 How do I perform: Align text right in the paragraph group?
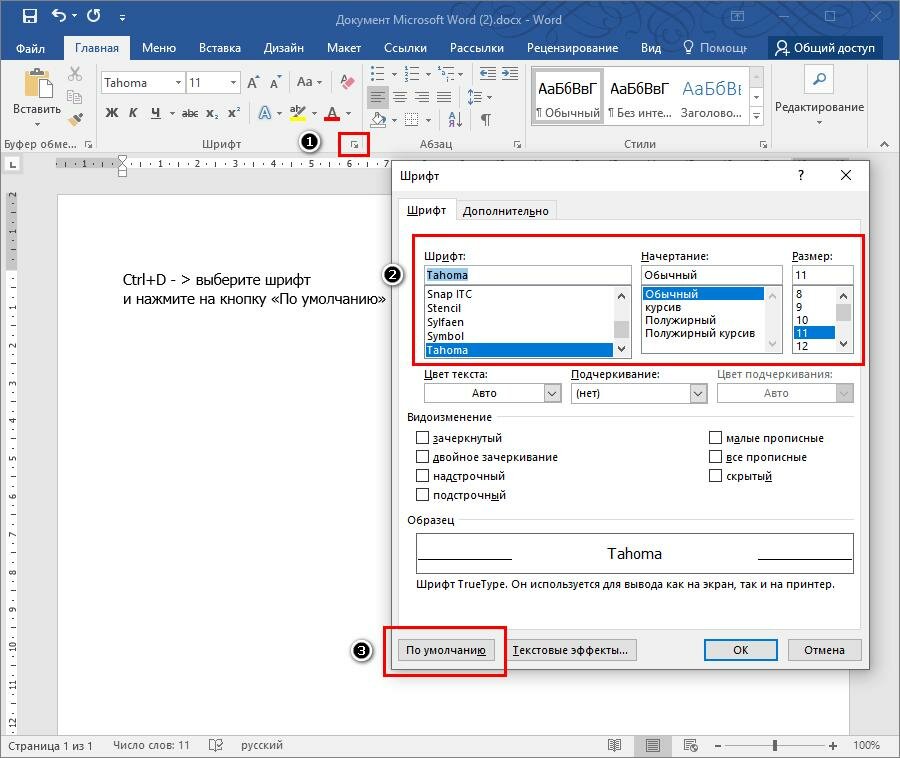click(422, 96)
